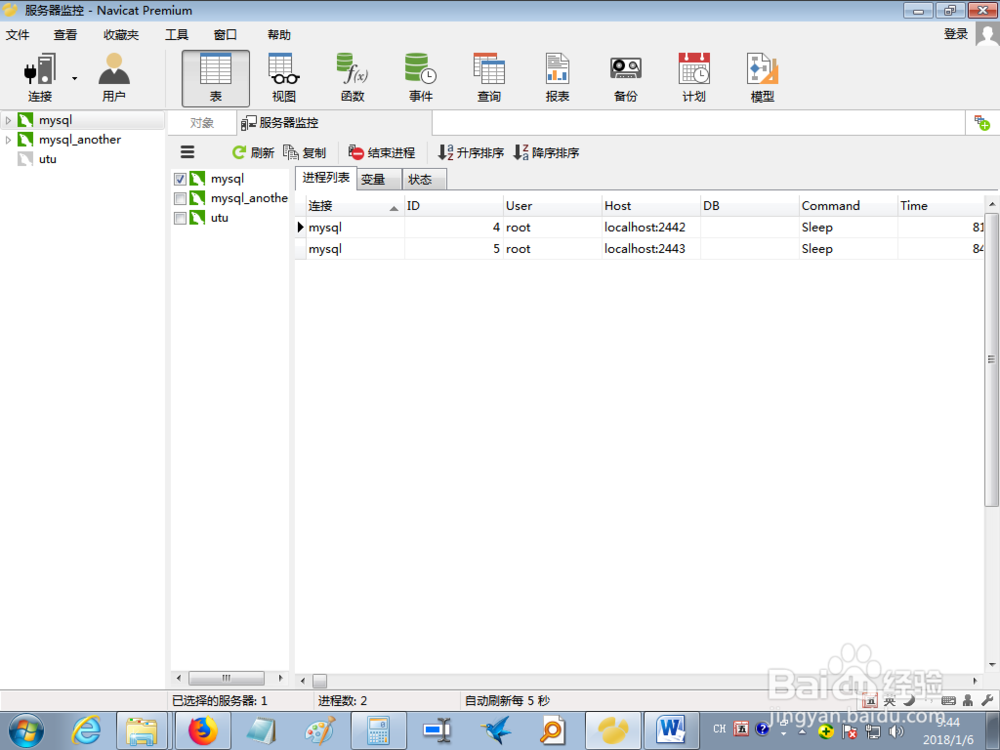1000x750 pixels.
Task: Sort descending with 降序排序
Action: click(x=547, y=152)
